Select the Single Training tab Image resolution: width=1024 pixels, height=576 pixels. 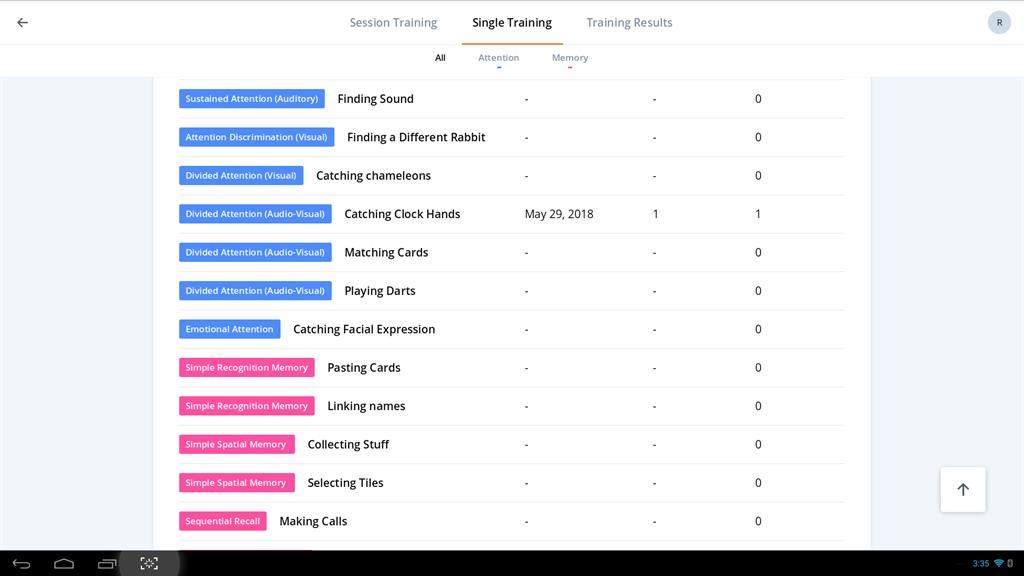pyautogui.click(x=512, y=23)
